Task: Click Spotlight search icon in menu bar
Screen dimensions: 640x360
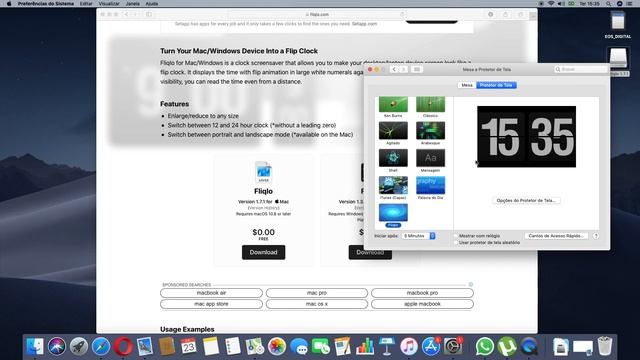Action: (608, 3)
